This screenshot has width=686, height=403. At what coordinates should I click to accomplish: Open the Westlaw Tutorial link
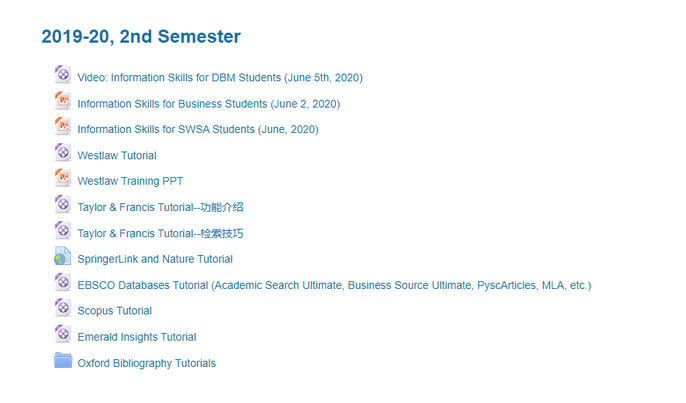(117, 156)
